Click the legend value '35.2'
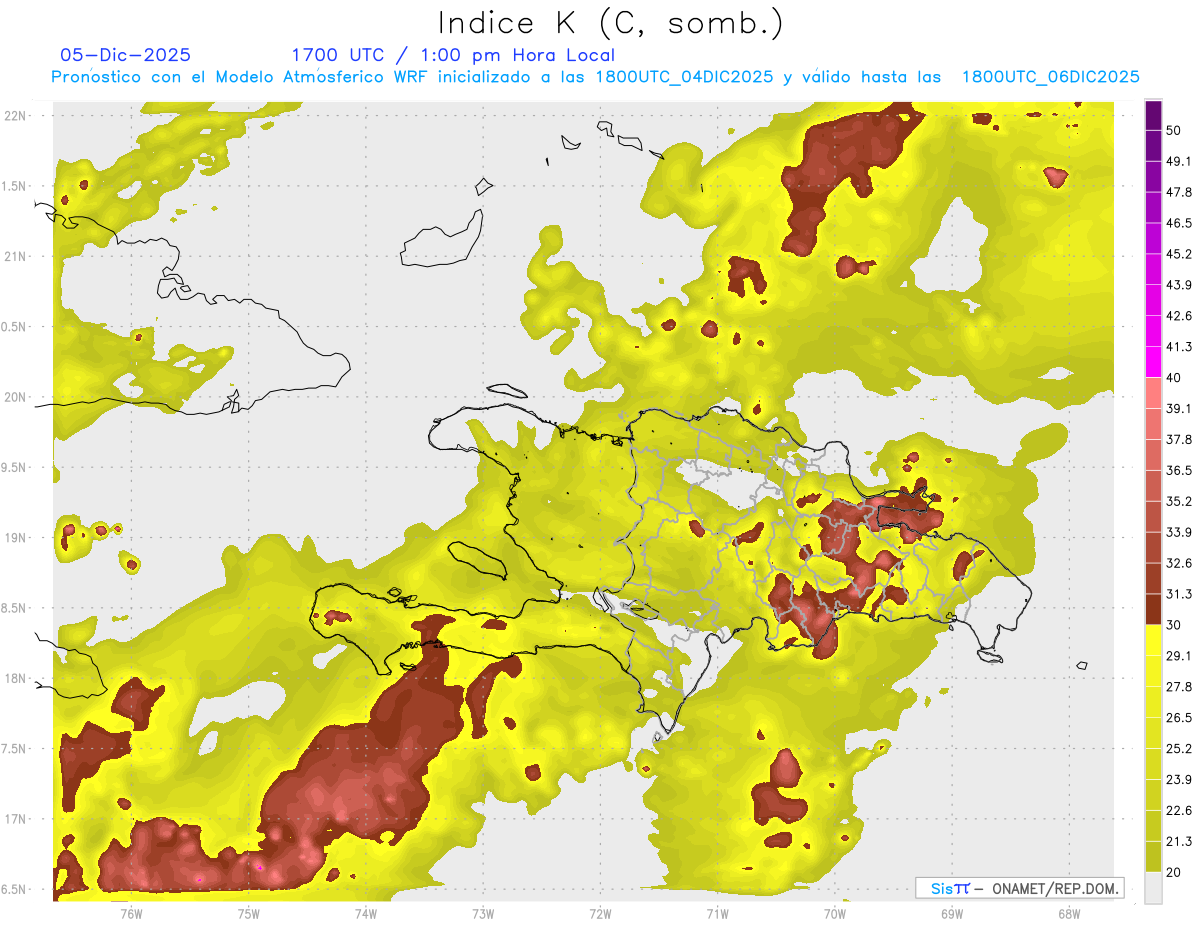Screen dimensions: 1200x927 pyautogui.click(x=1179, y=501)
